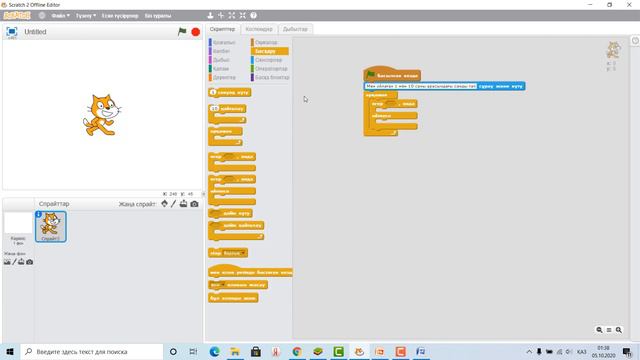640x360 pixels.
Task: Switch to the Скриптер tab
Action: point(222,29)
